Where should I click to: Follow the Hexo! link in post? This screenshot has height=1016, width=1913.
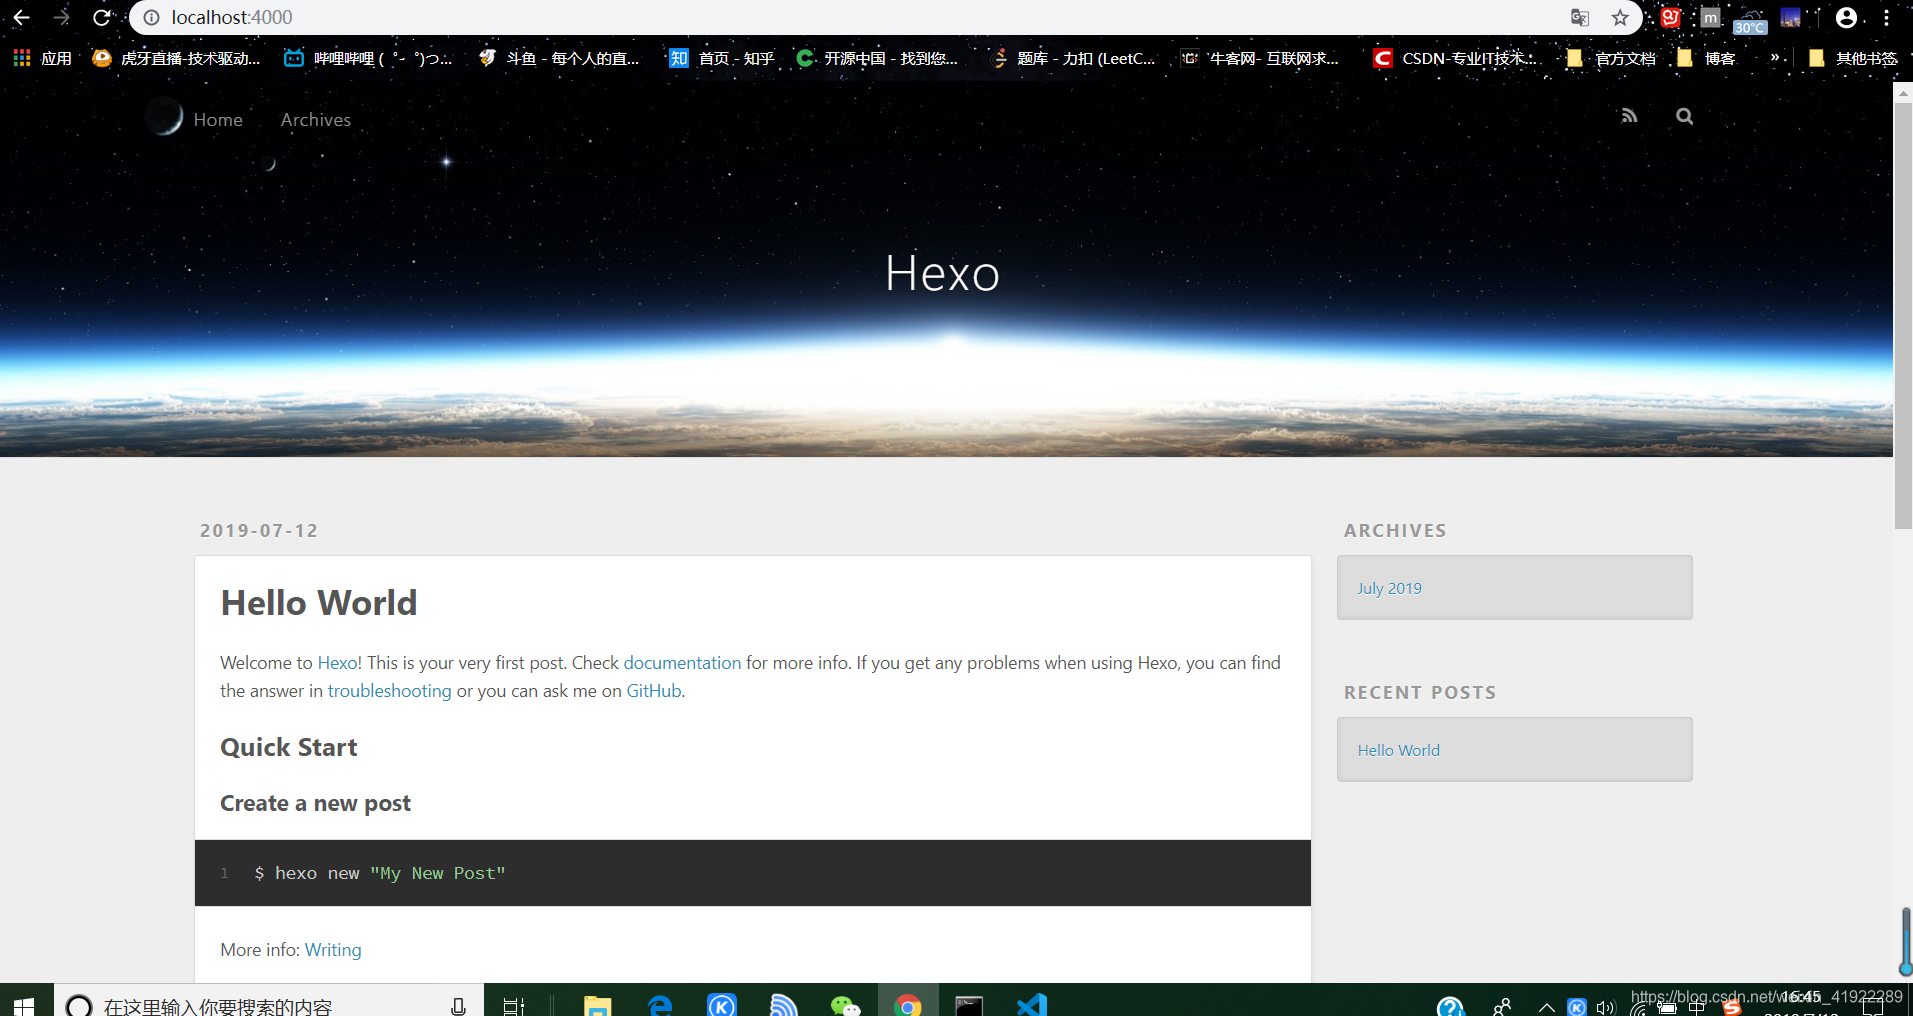click(x=339, y=663)
